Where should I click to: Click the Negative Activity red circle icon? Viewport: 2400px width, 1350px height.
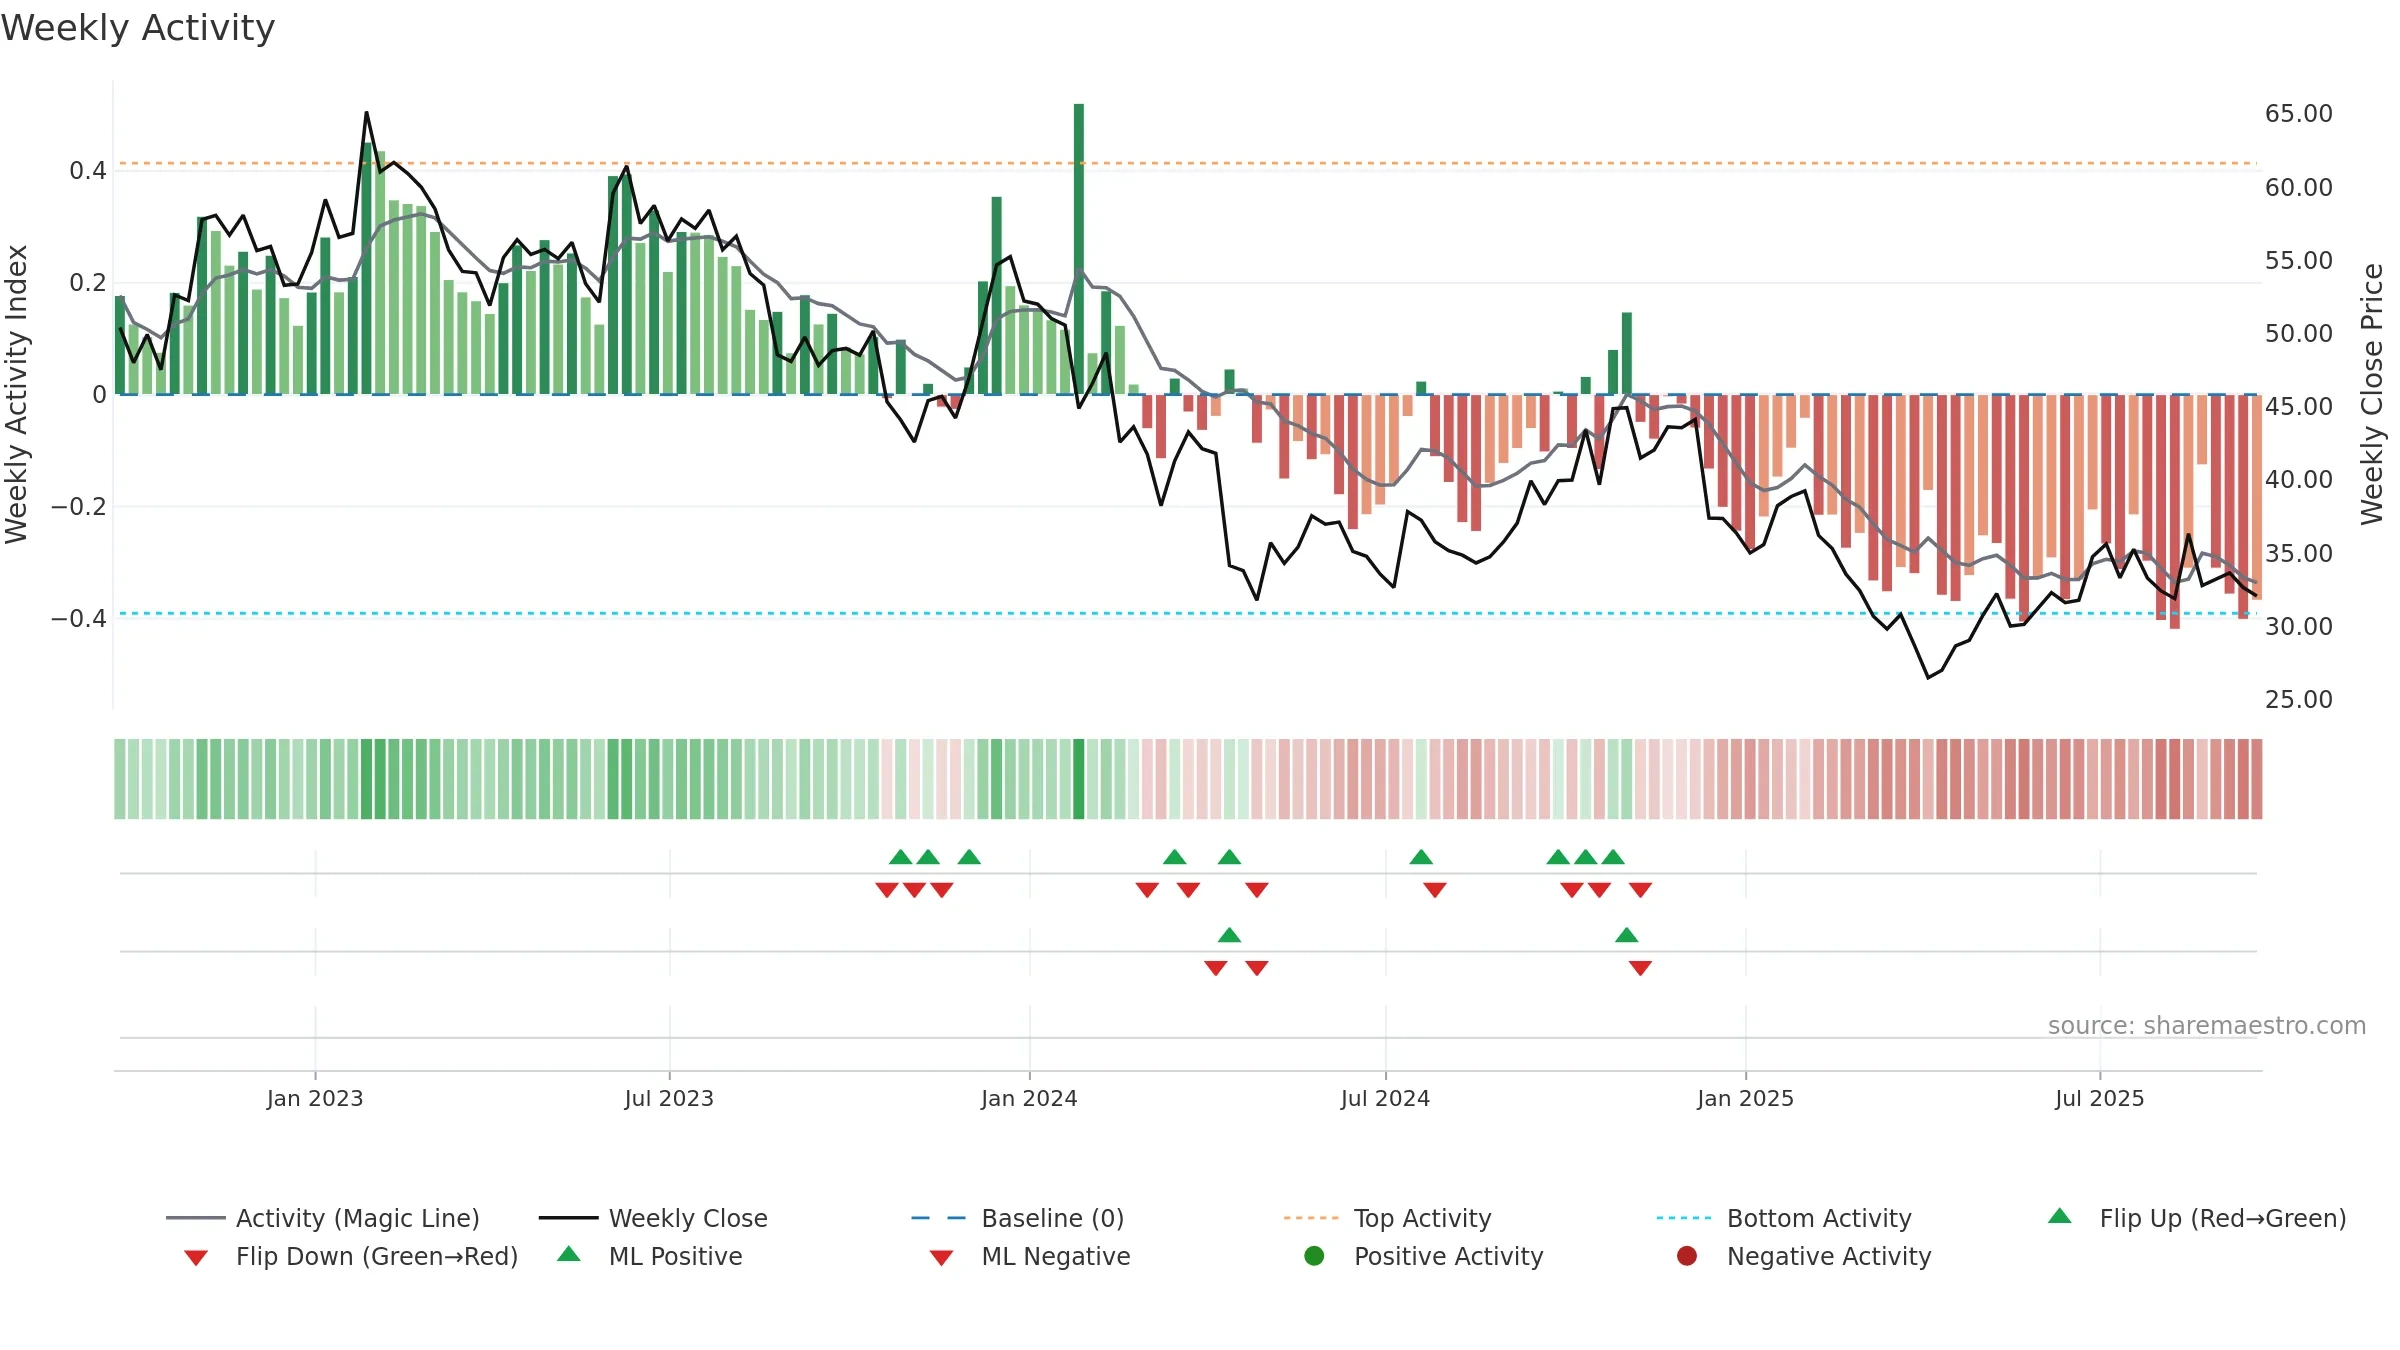tap(1687, 1255)
